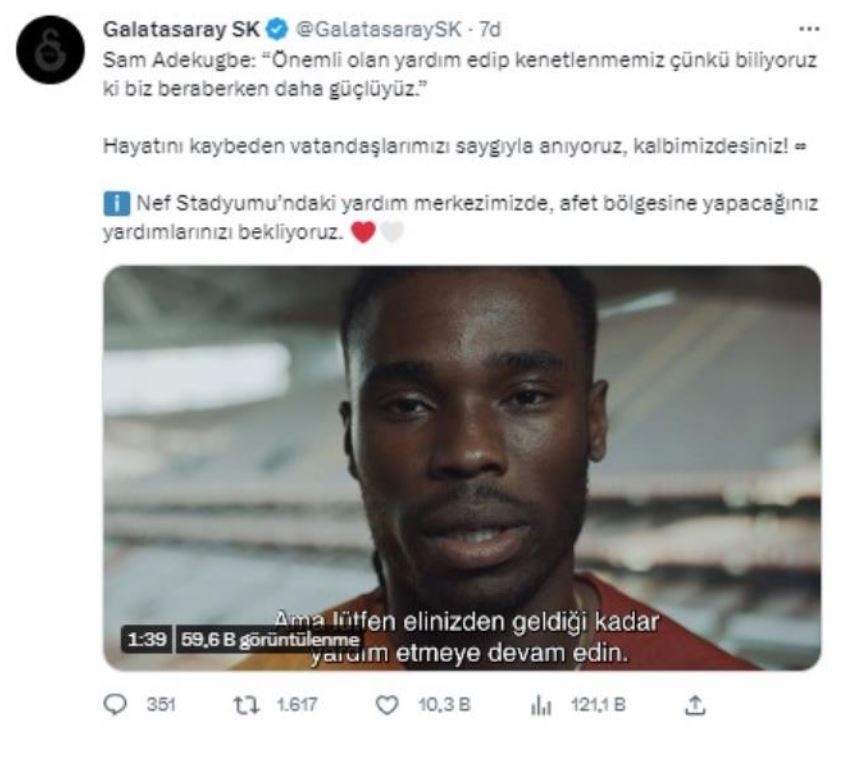Open the three-dot more options menu
The width and height of the screenshot is (844, 761).
808,29
